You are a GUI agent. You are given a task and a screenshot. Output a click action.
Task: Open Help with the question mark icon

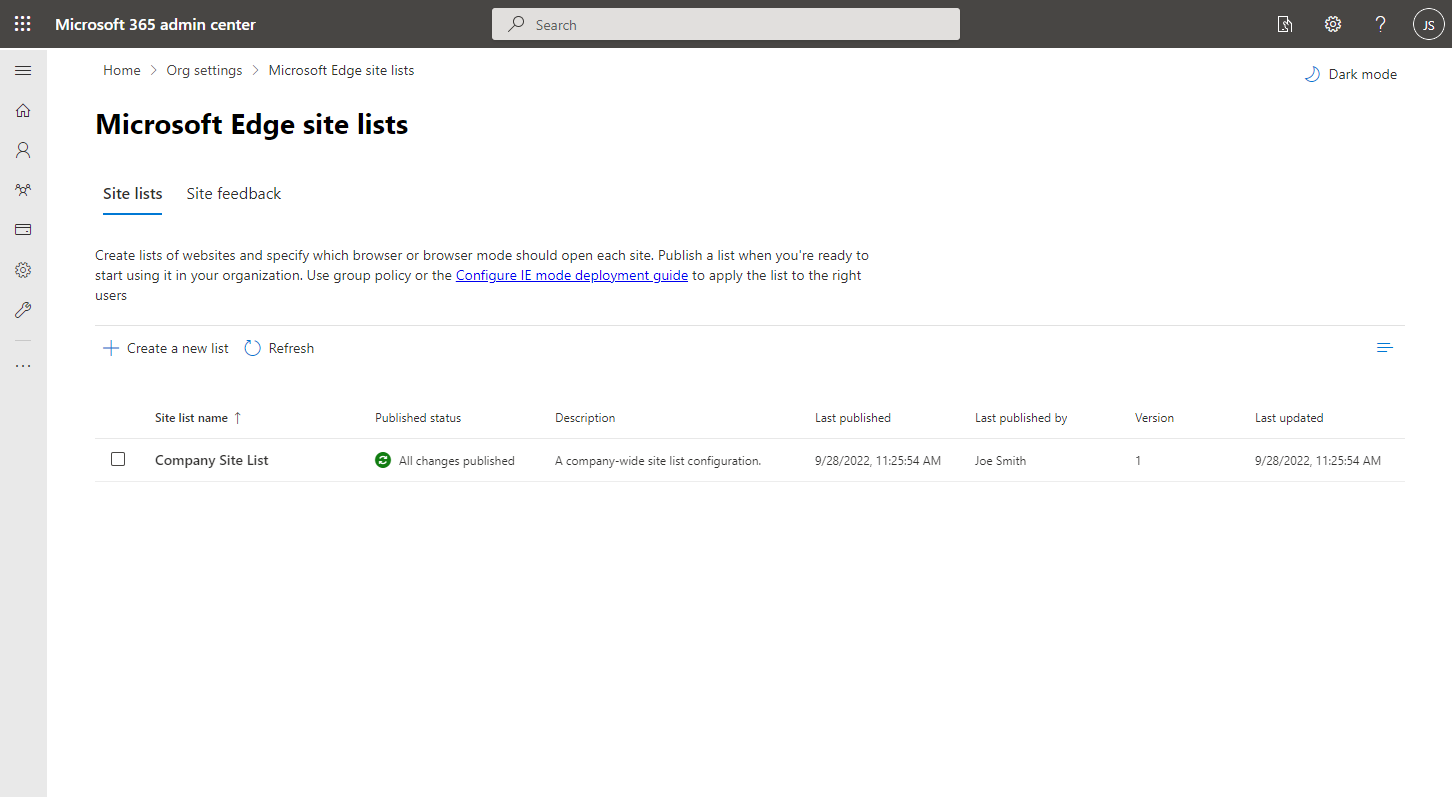click(x=1380, y=23)
